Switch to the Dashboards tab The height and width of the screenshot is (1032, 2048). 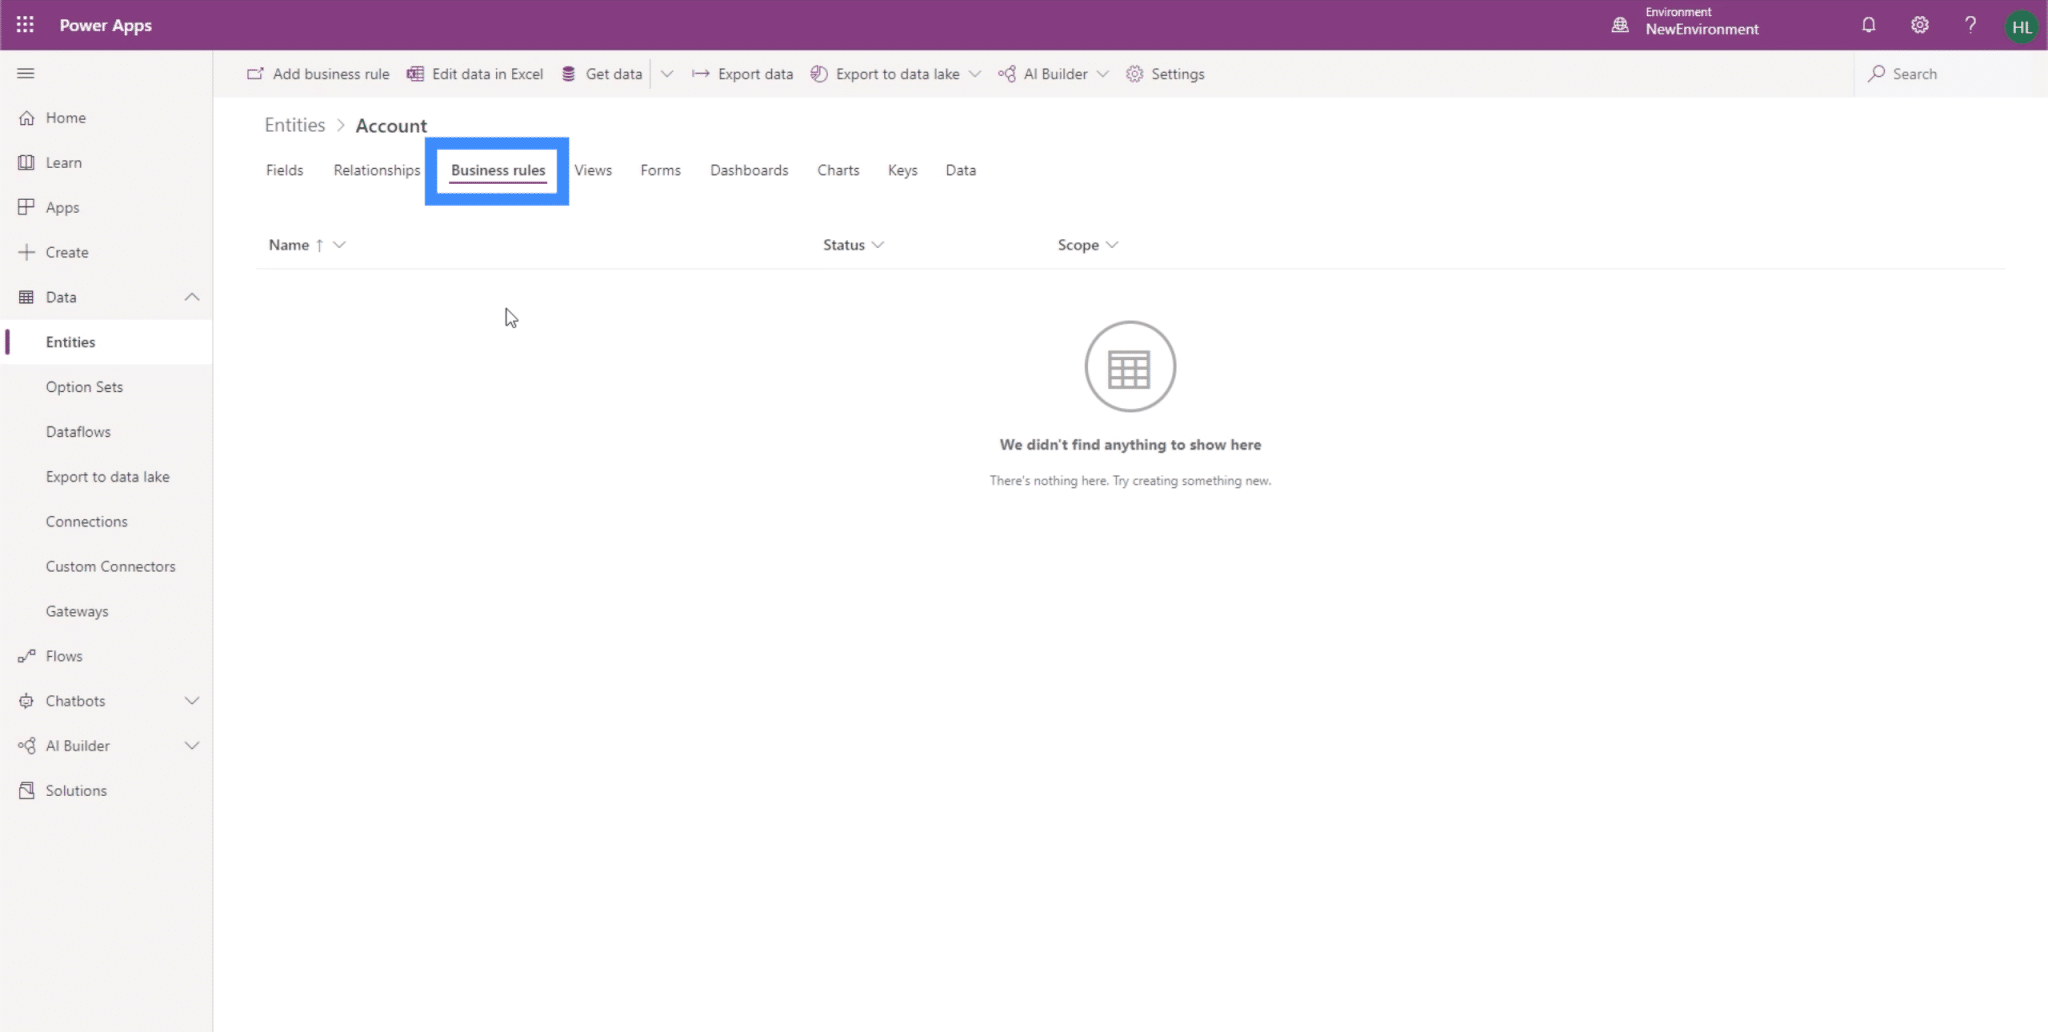click(749, 170)
